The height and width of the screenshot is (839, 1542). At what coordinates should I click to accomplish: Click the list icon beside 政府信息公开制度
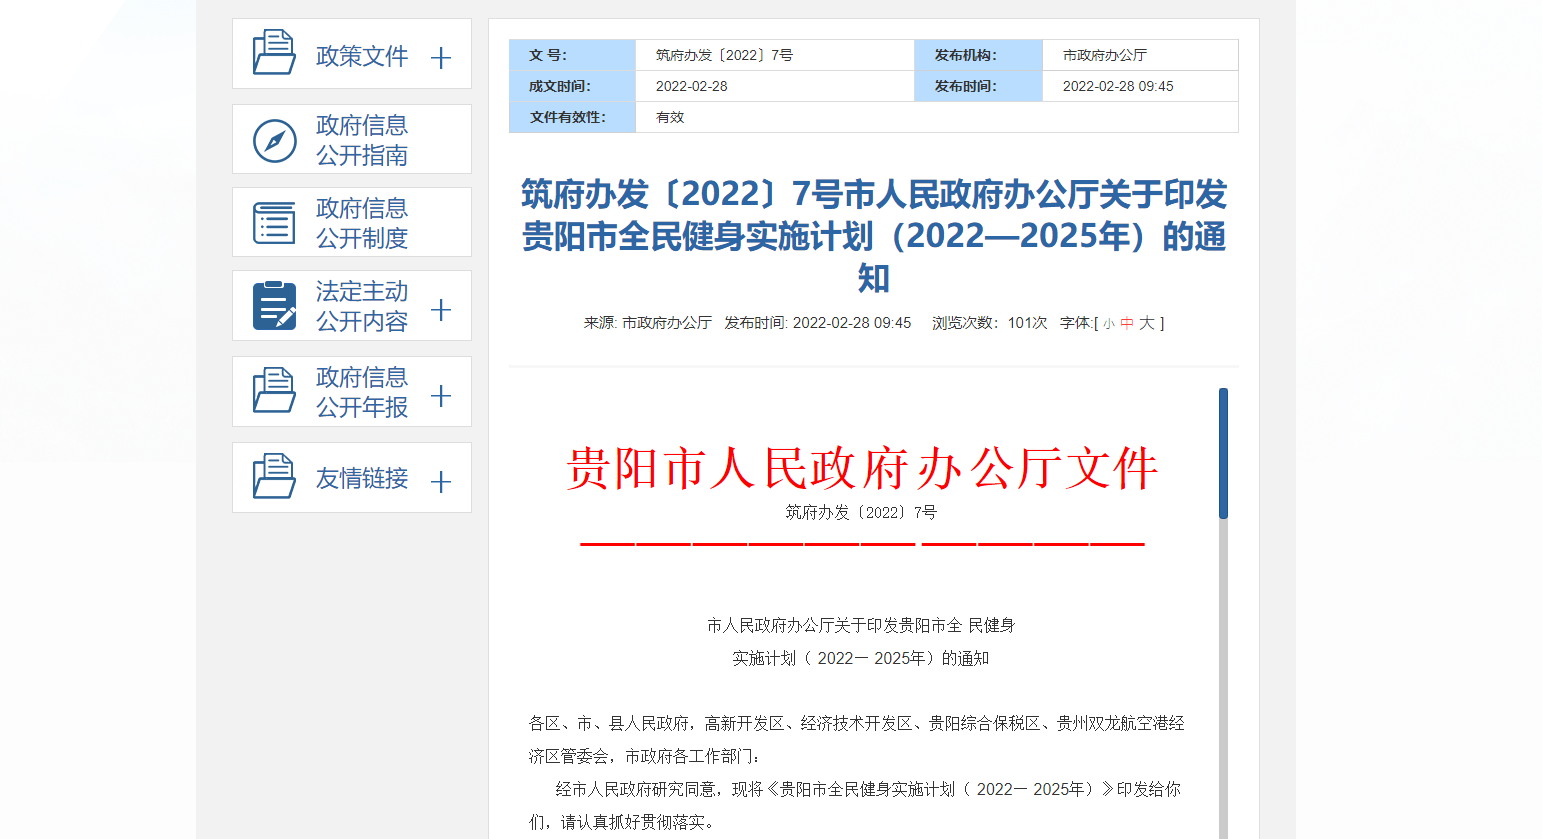(276, 221)
